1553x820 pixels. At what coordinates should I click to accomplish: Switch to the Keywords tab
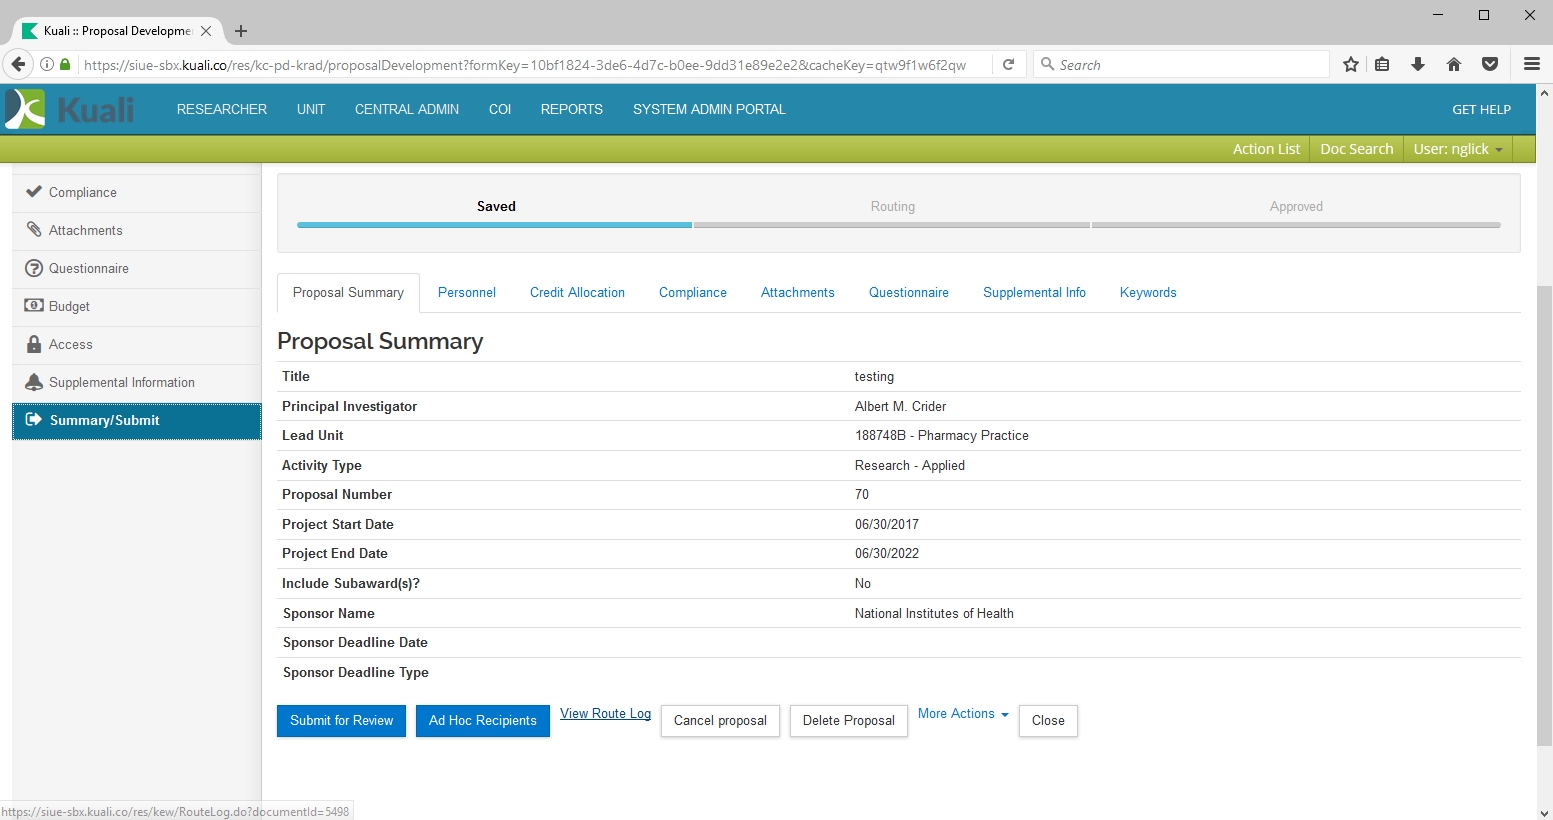click(1148, 293)
